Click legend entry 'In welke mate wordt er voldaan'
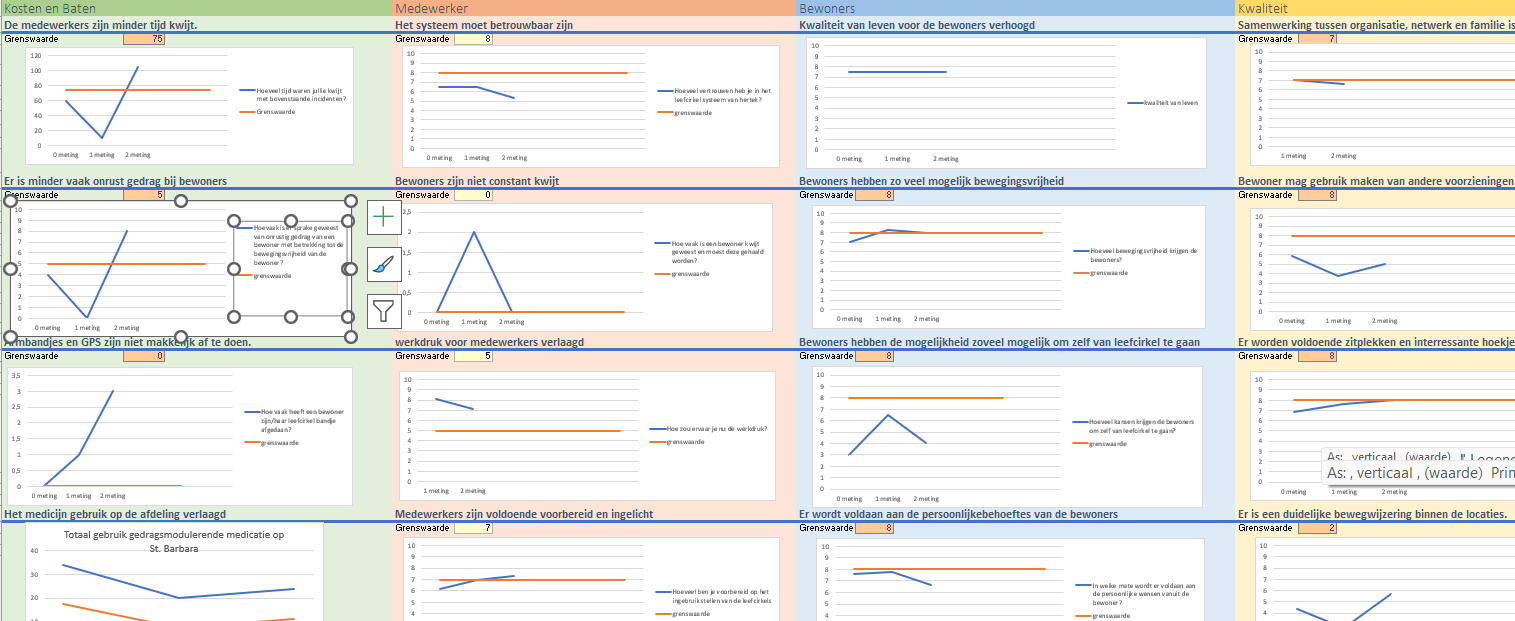This screenshot has width=1515, height=621. [x=1138, y=594]
